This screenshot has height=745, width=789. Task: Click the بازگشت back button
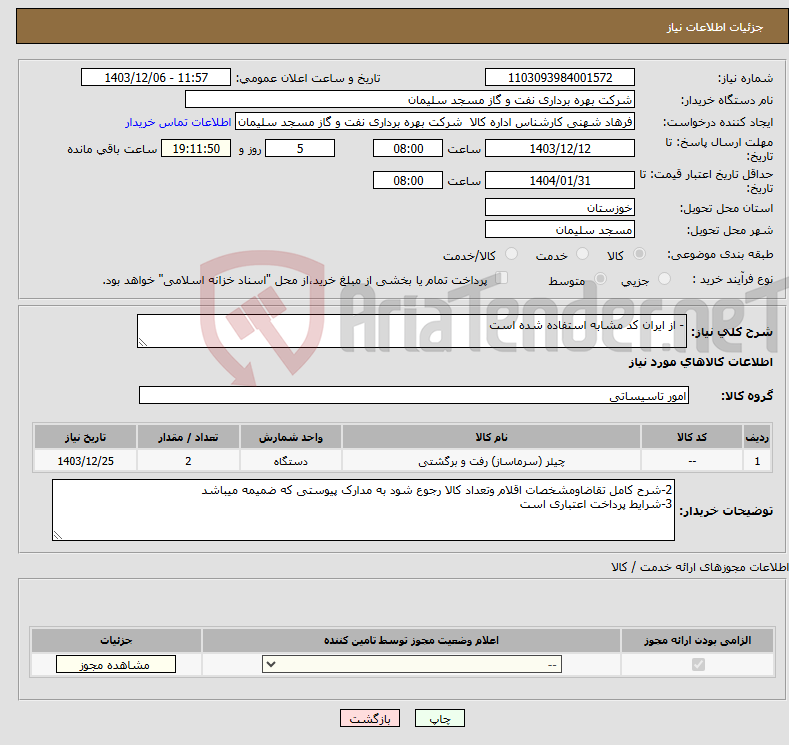coord(370,718)
